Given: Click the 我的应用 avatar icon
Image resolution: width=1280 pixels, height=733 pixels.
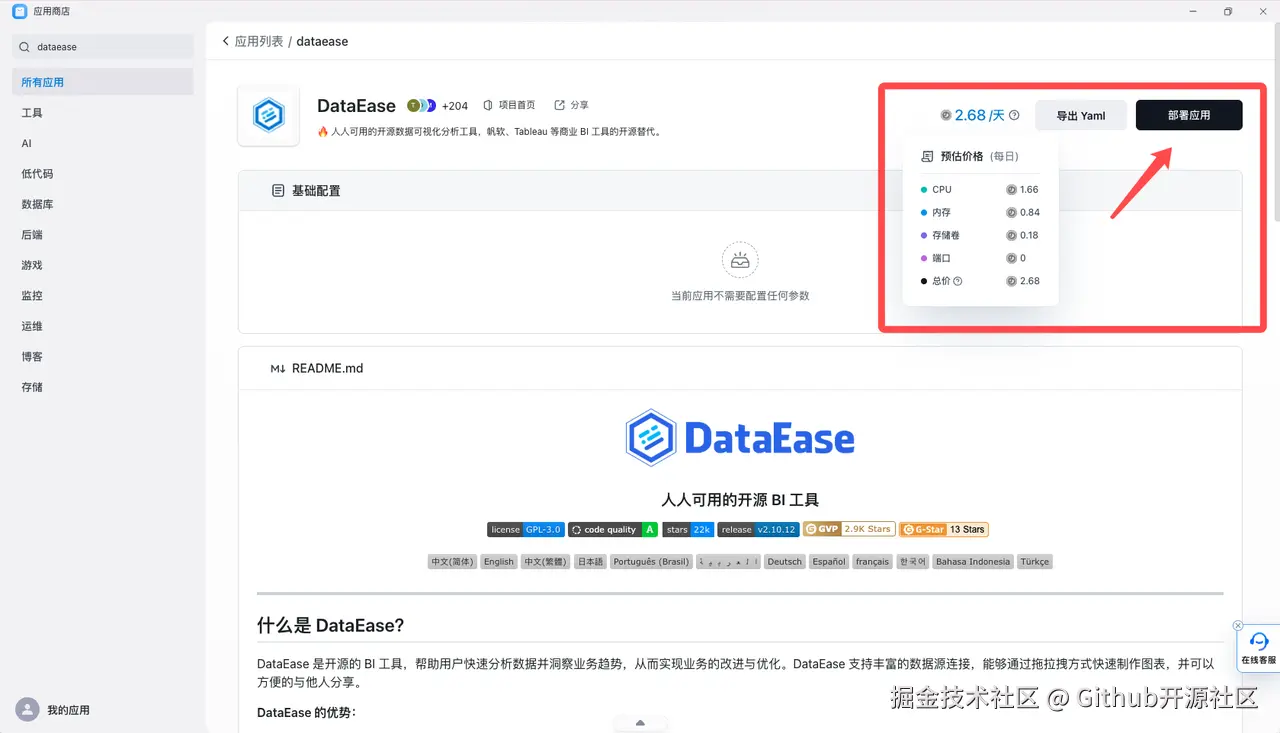Looking at the screenshot, I should click(x=27, y=709).
